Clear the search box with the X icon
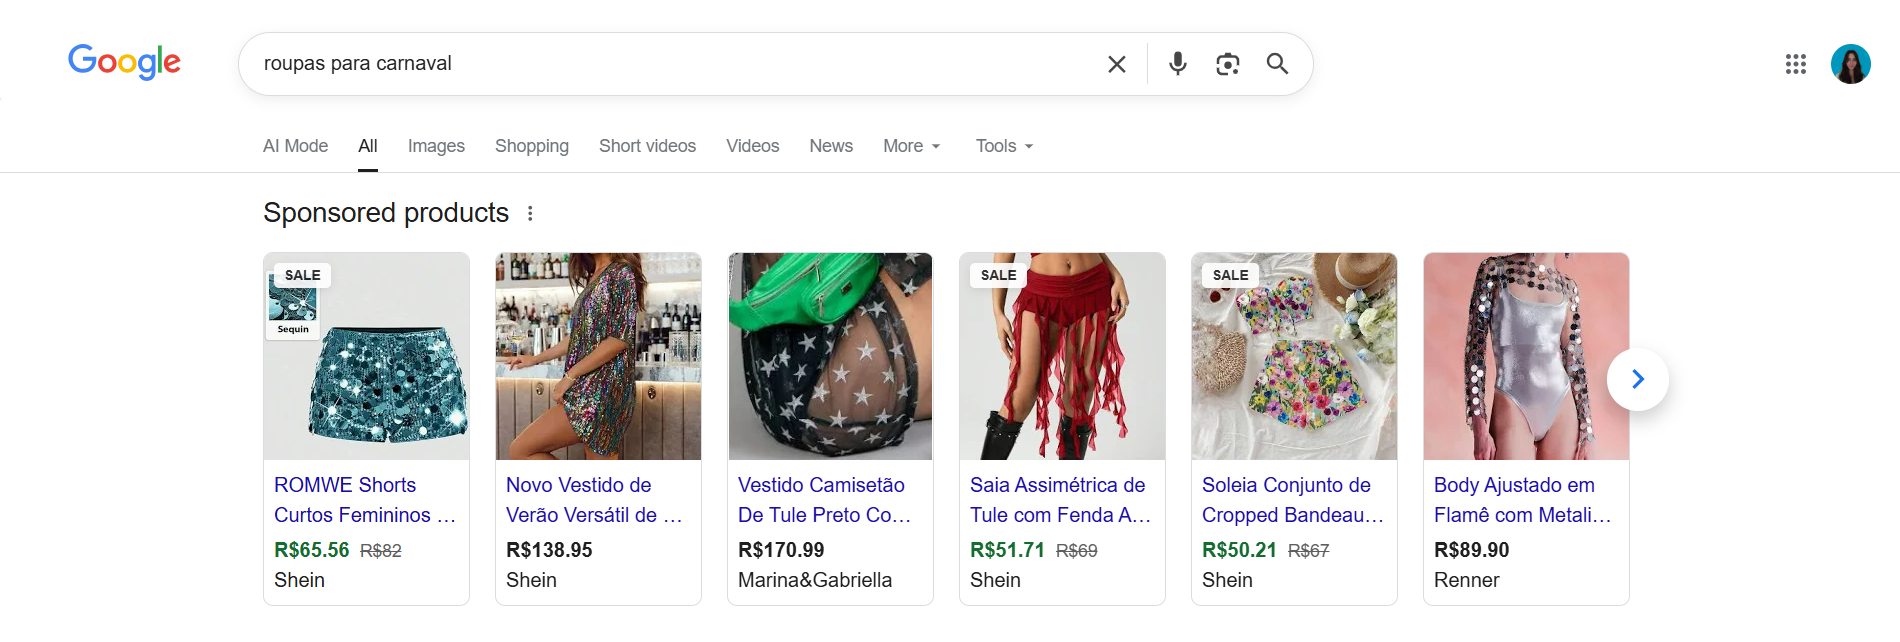The width and height of the screenshot is (1900, 642). pyautogui.click(x=1117, y=64)
